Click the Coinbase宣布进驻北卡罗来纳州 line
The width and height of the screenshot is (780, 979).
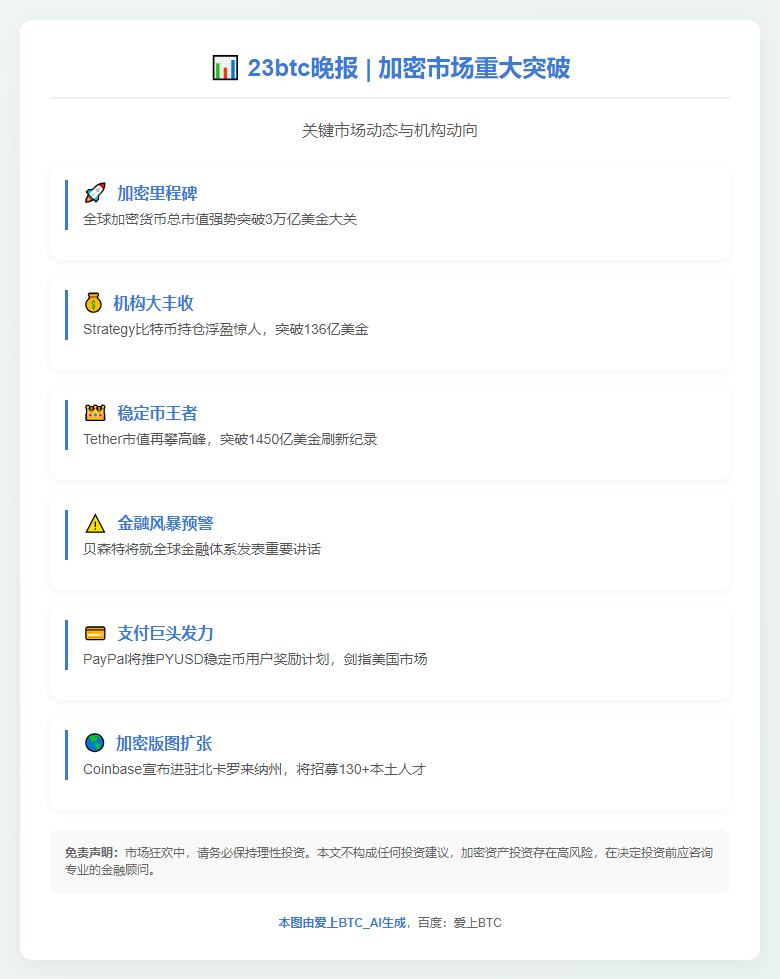click(x=254, y=769)
